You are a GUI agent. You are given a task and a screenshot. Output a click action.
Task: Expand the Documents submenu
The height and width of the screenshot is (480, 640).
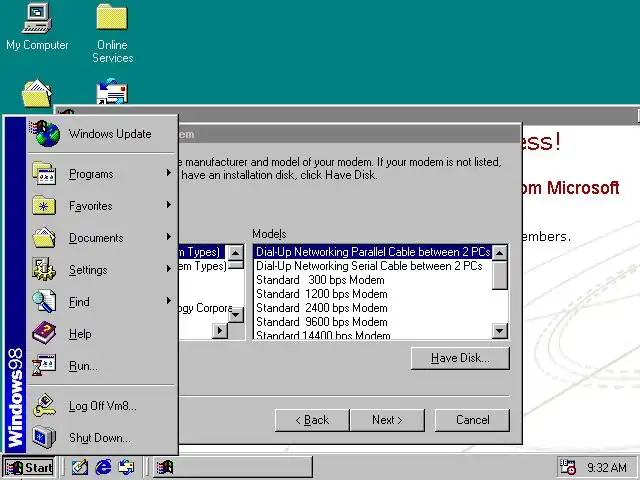(102, 238)
